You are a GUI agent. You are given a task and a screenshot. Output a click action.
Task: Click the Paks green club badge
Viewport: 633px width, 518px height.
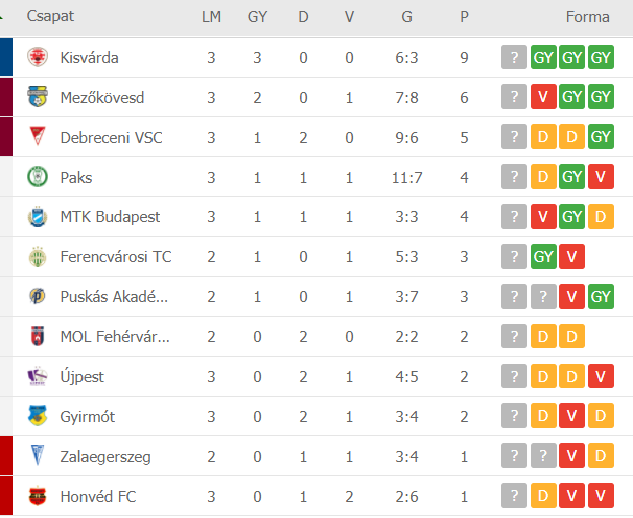pos(37,177)
